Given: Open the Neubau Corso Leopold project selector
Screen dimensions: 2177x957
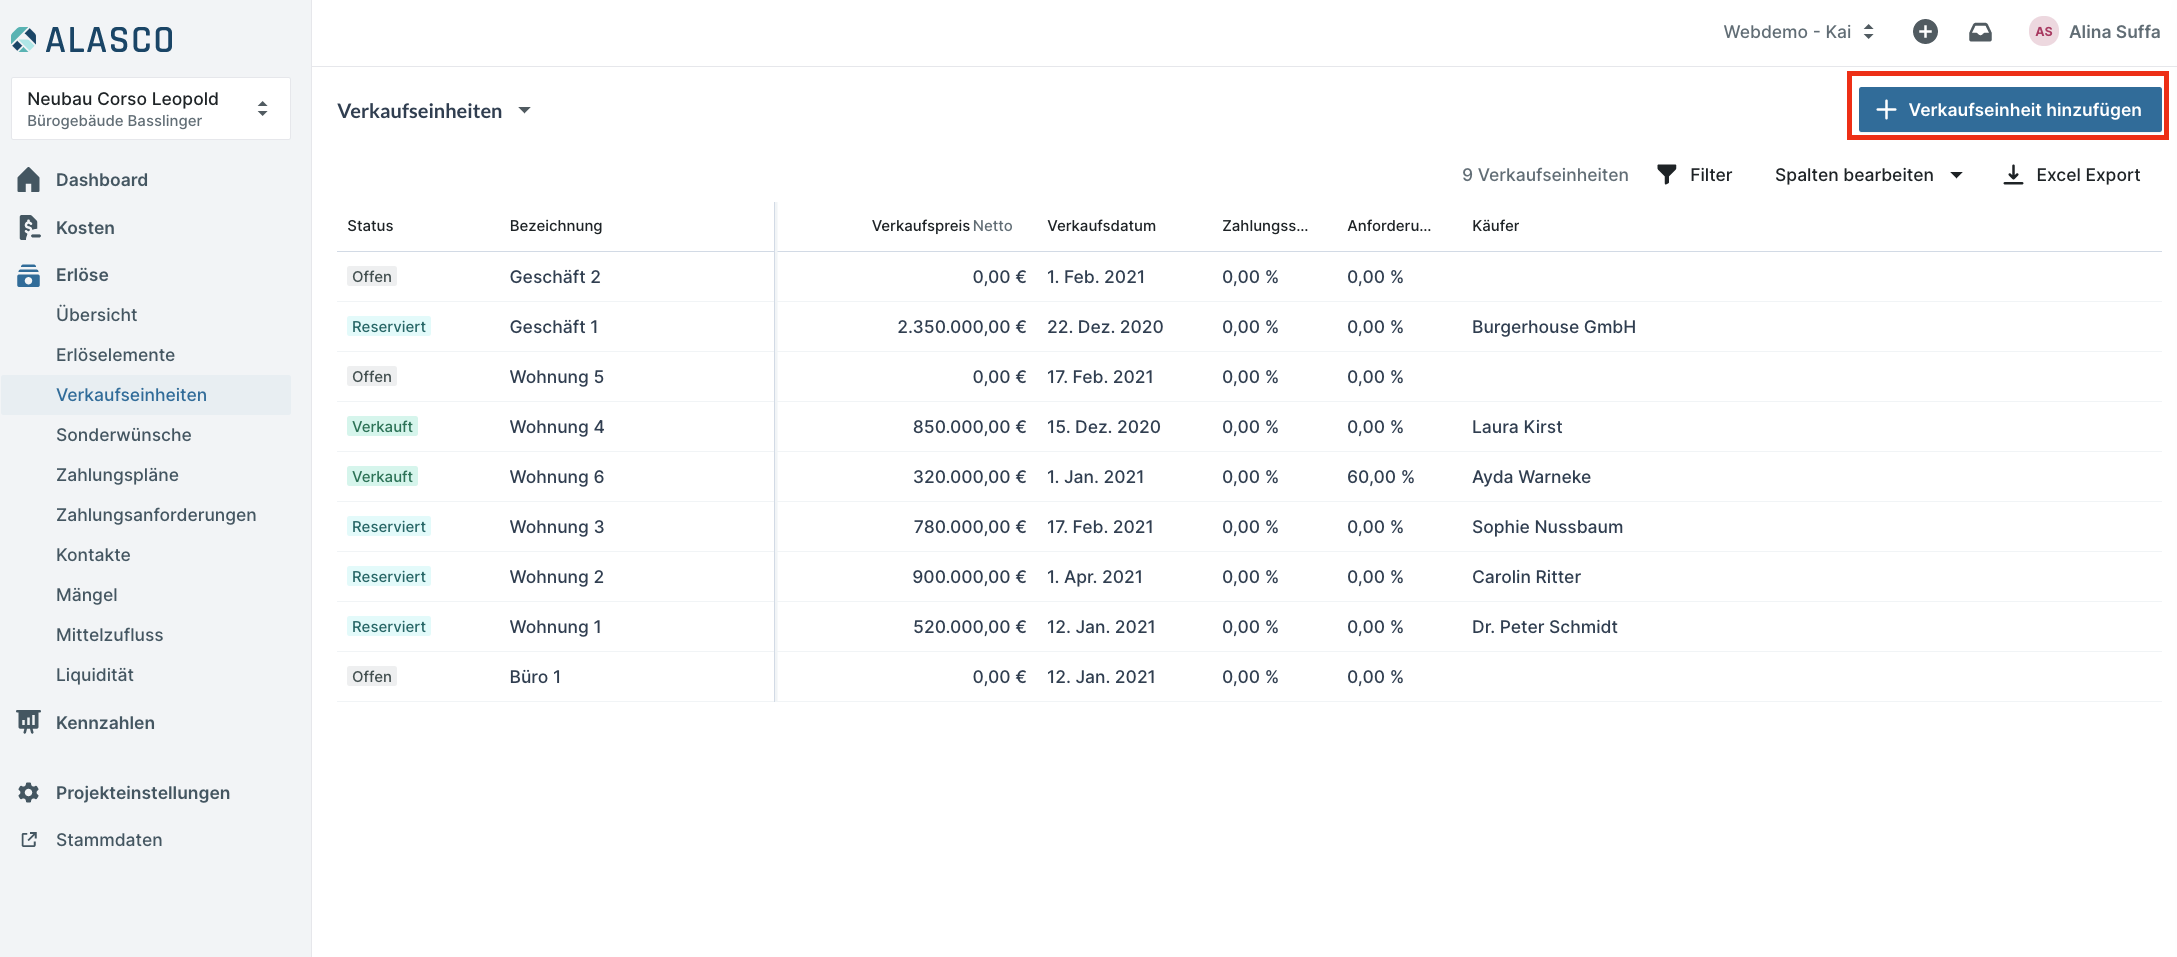Looking at the screenshot, I should pyautogui.click(x=150, y=109).
